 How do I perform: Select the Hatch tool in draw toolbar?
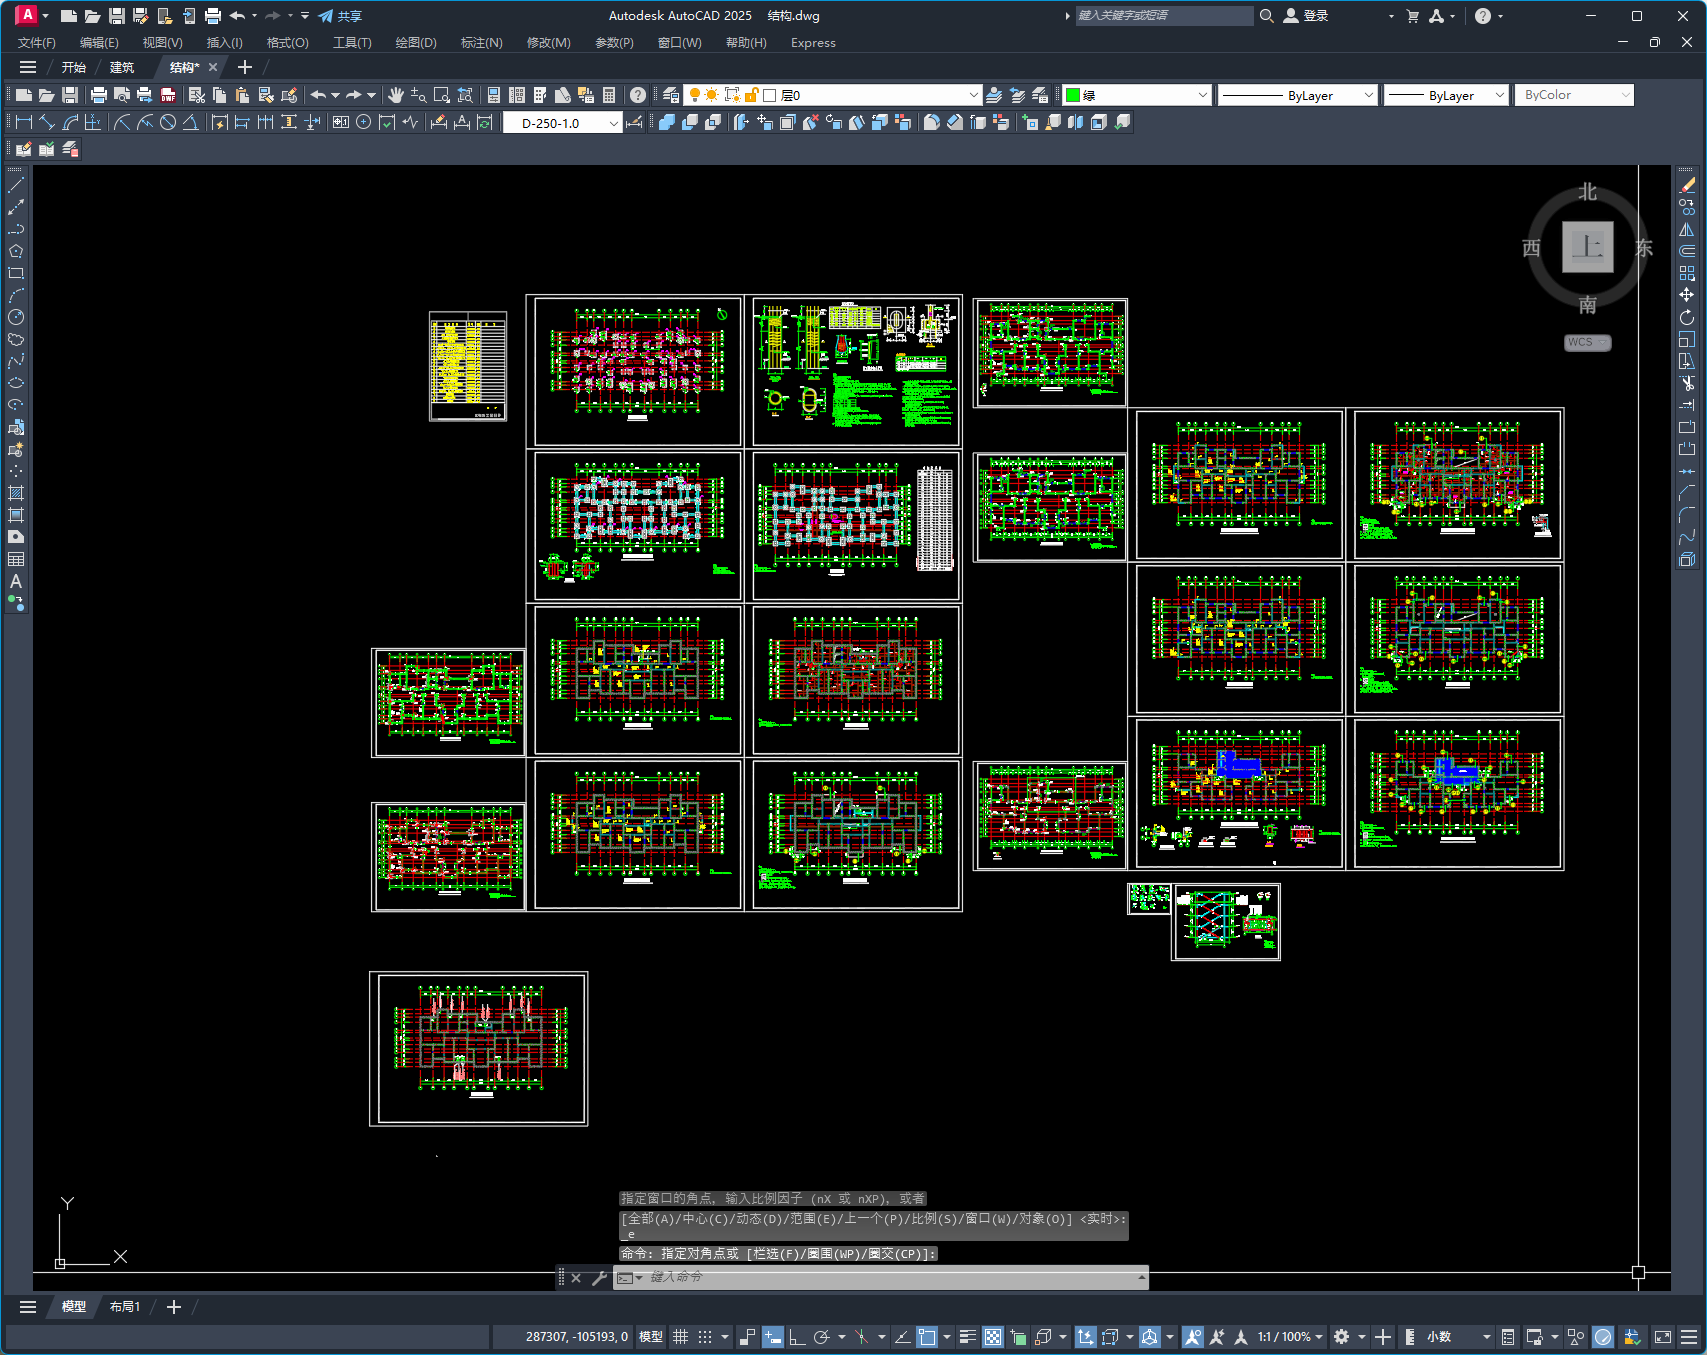tap(16, 493)
